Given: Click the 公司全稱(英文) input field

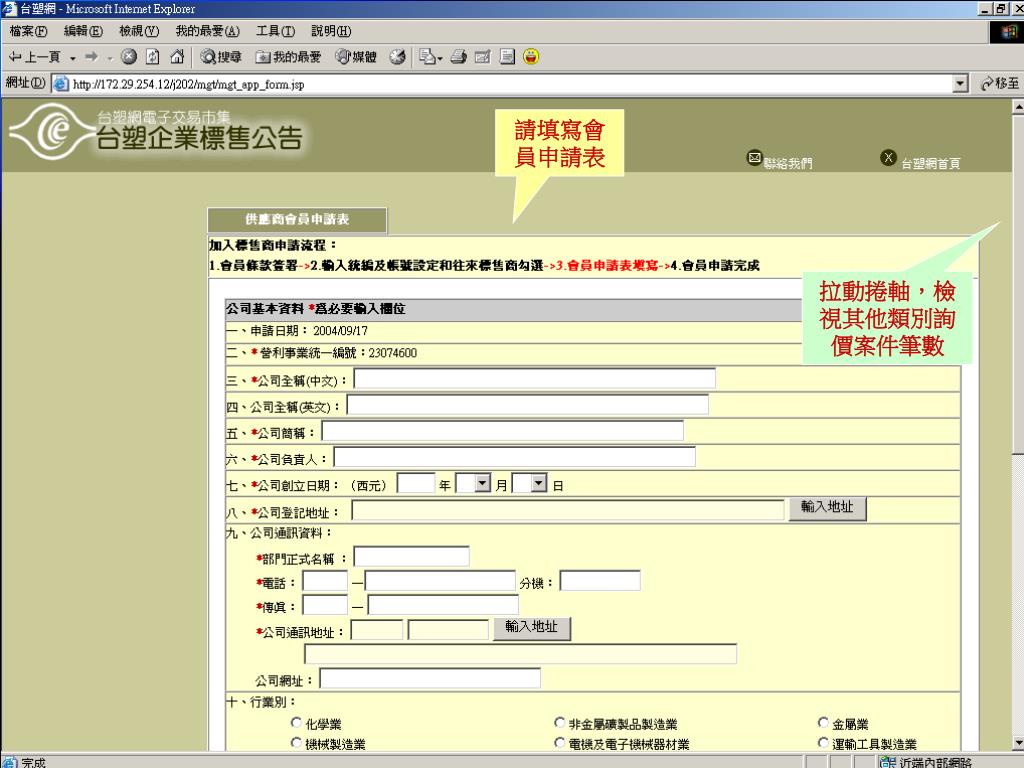Looking at the screenshot, I should point(528,405).
